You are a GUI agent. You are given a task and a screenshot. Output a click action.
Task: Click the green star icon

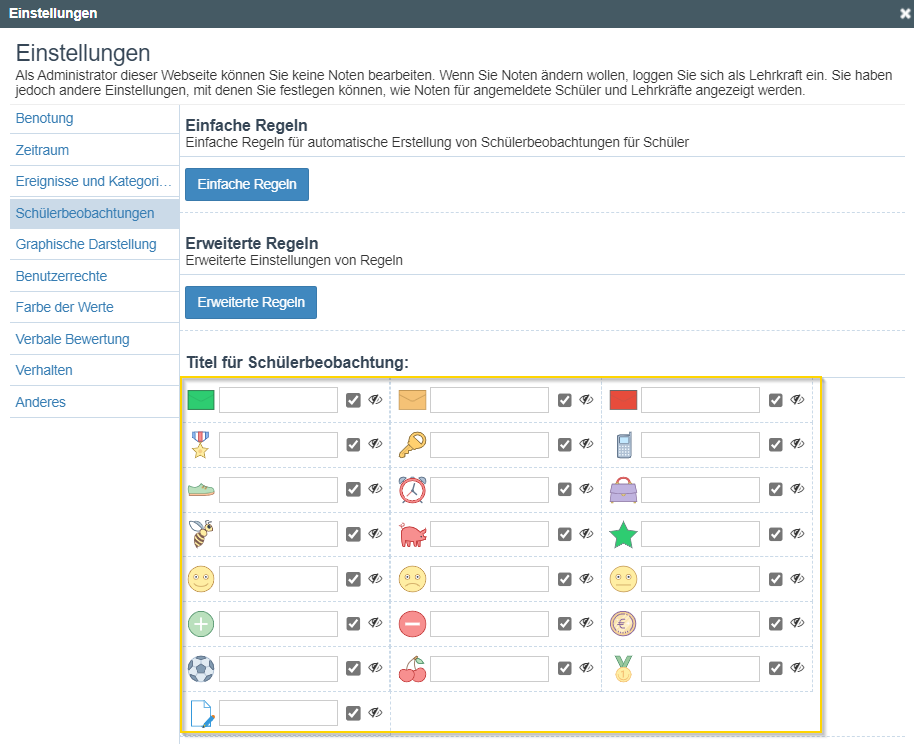point(623,535)
